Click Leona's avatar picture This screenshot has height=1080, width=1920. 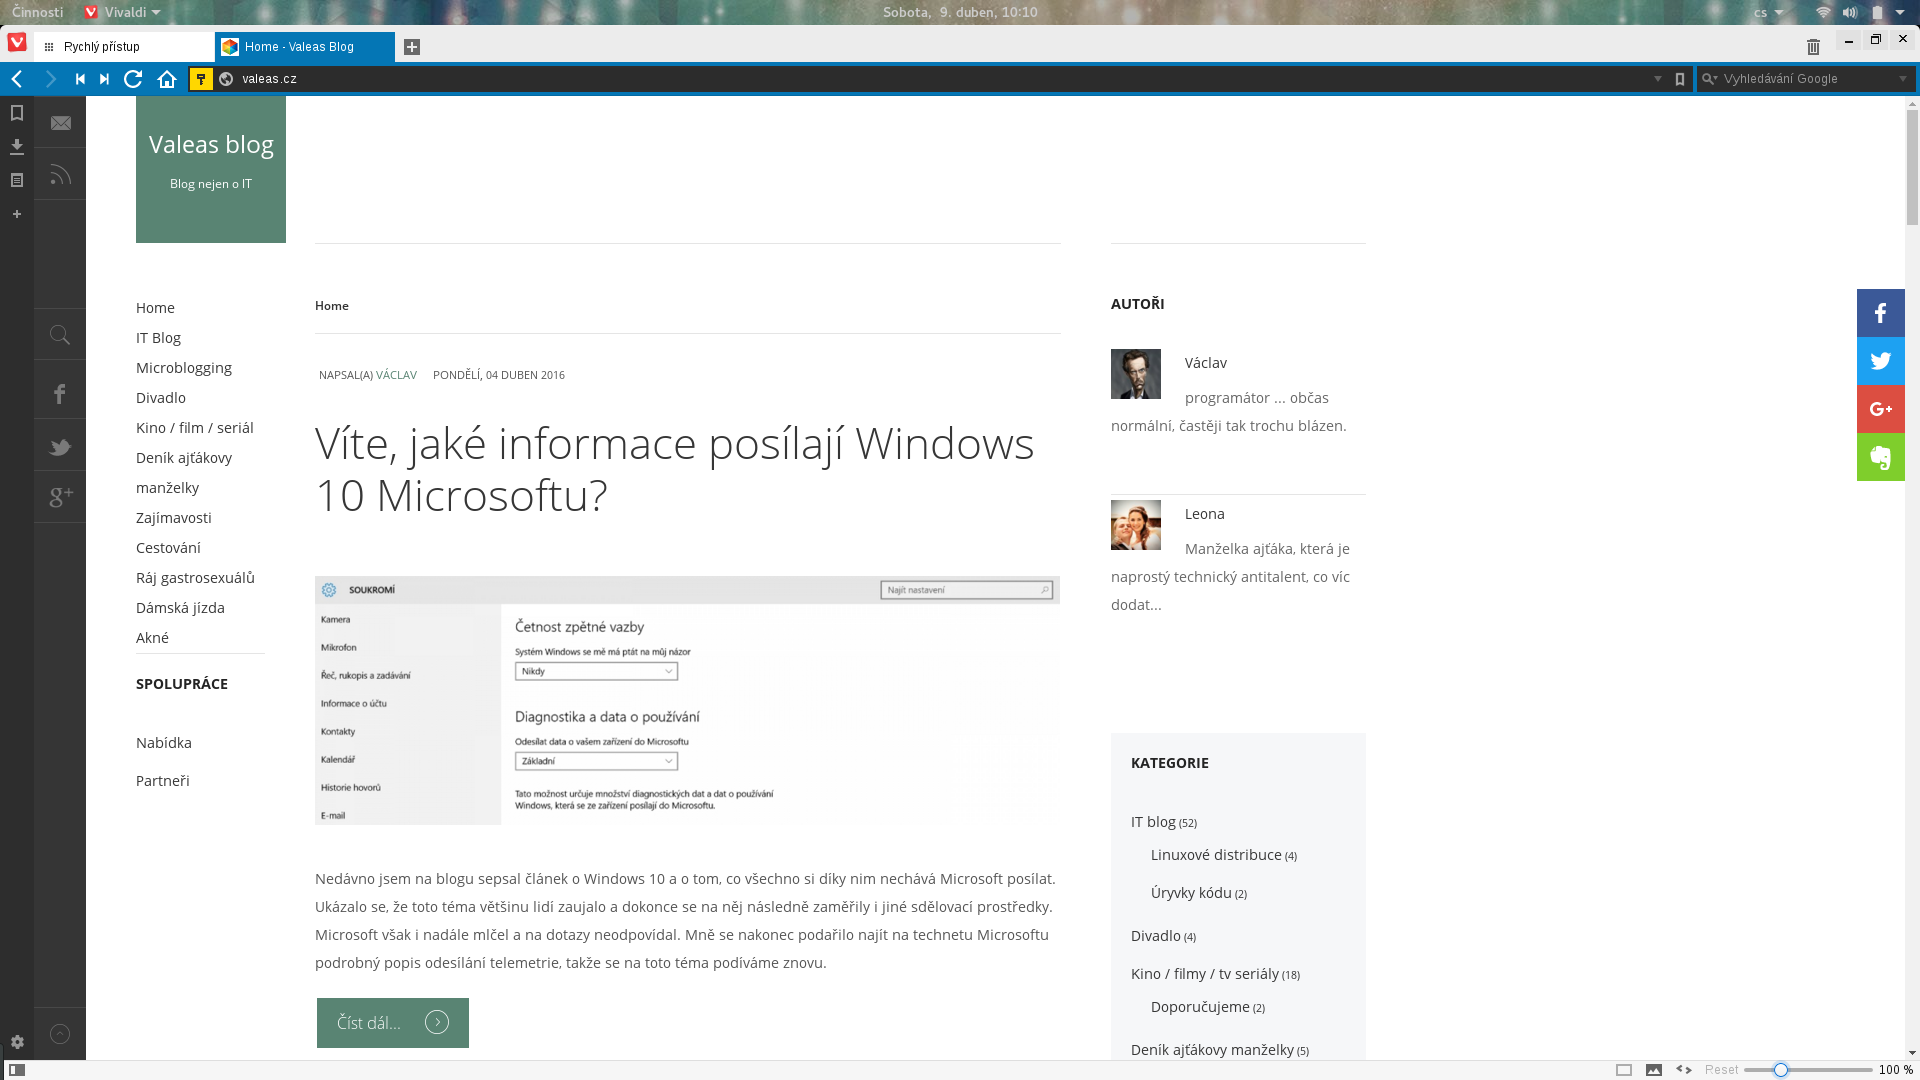[1136, 525]
